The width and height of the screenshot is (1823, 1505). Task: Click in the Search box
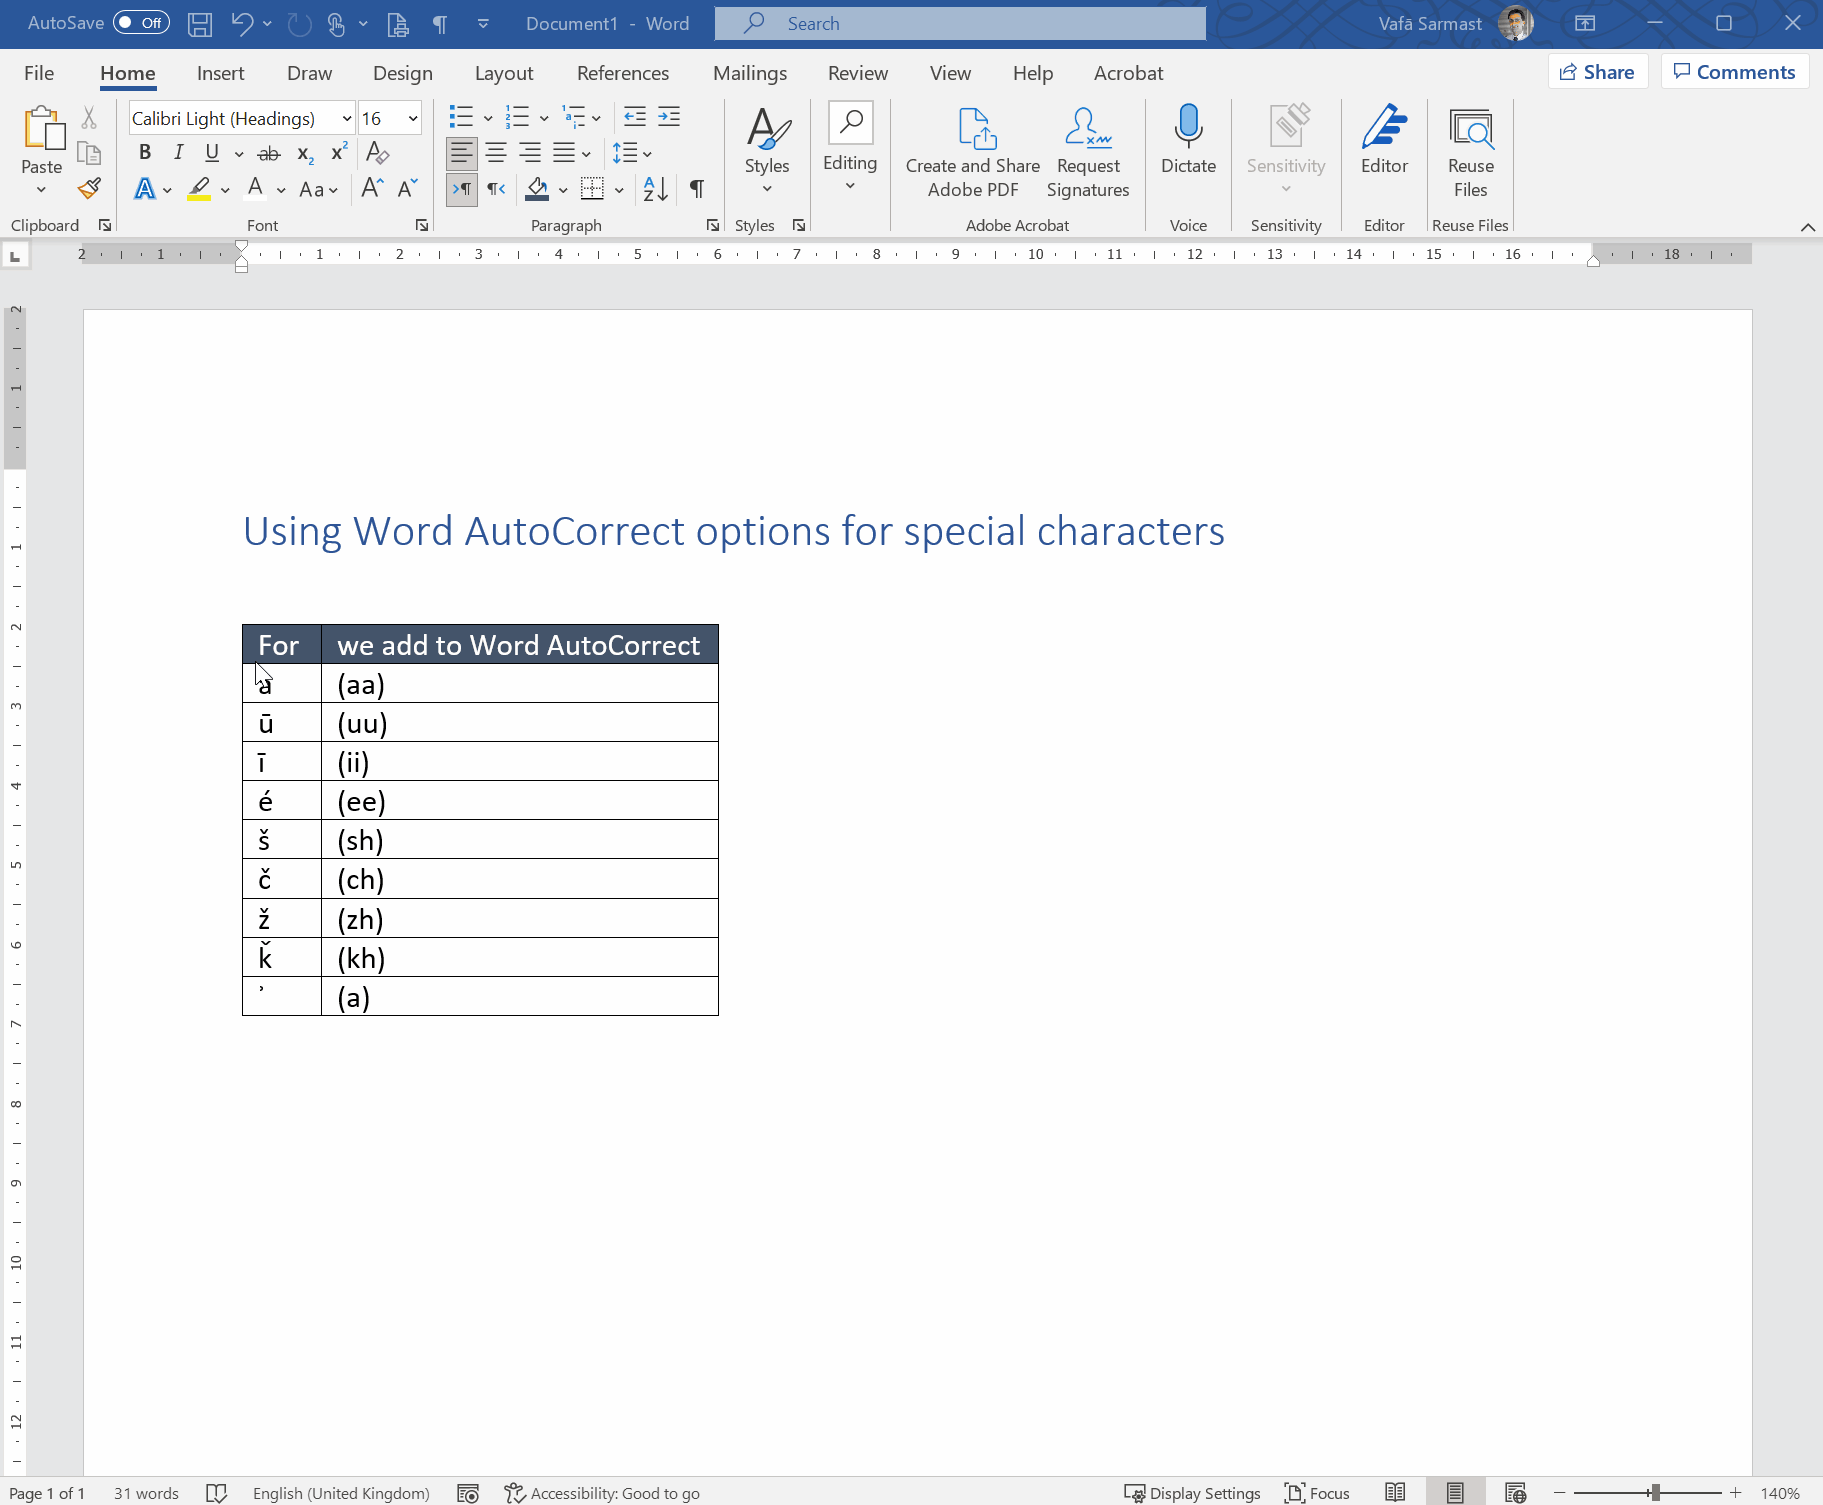click(960, 24)
